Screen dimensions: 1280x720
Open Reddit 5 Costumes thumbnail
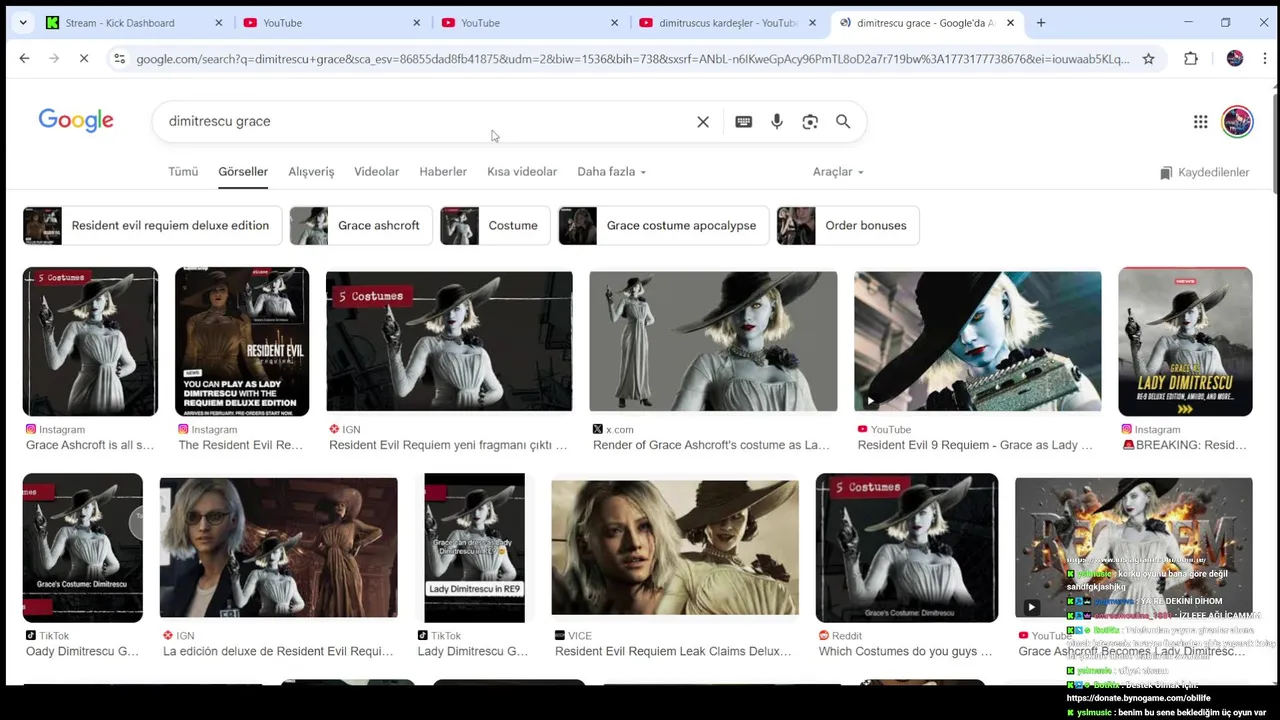click(907, 548)
